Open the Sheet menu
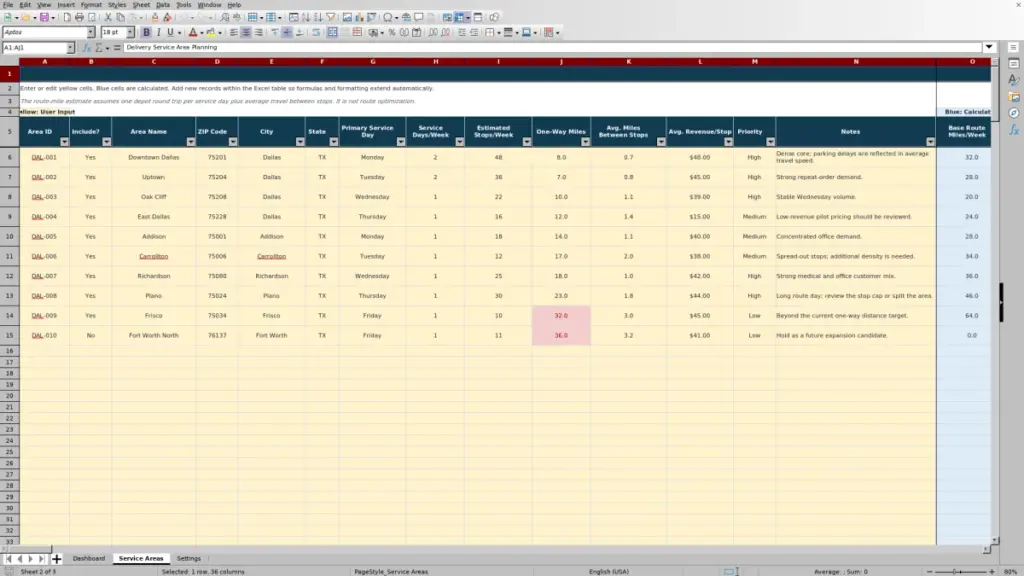 [x=141, y=5]
